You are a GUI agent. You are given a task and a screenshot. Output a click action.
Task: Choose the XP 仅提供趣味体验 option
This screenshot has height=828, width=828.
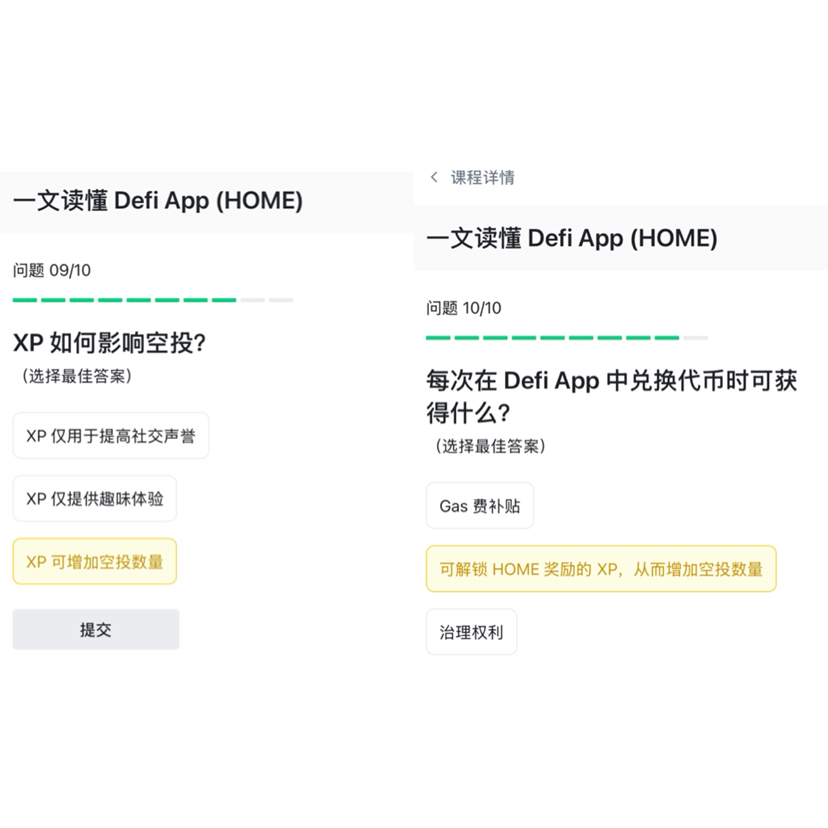pyautogui.click(x=94, y=499)
